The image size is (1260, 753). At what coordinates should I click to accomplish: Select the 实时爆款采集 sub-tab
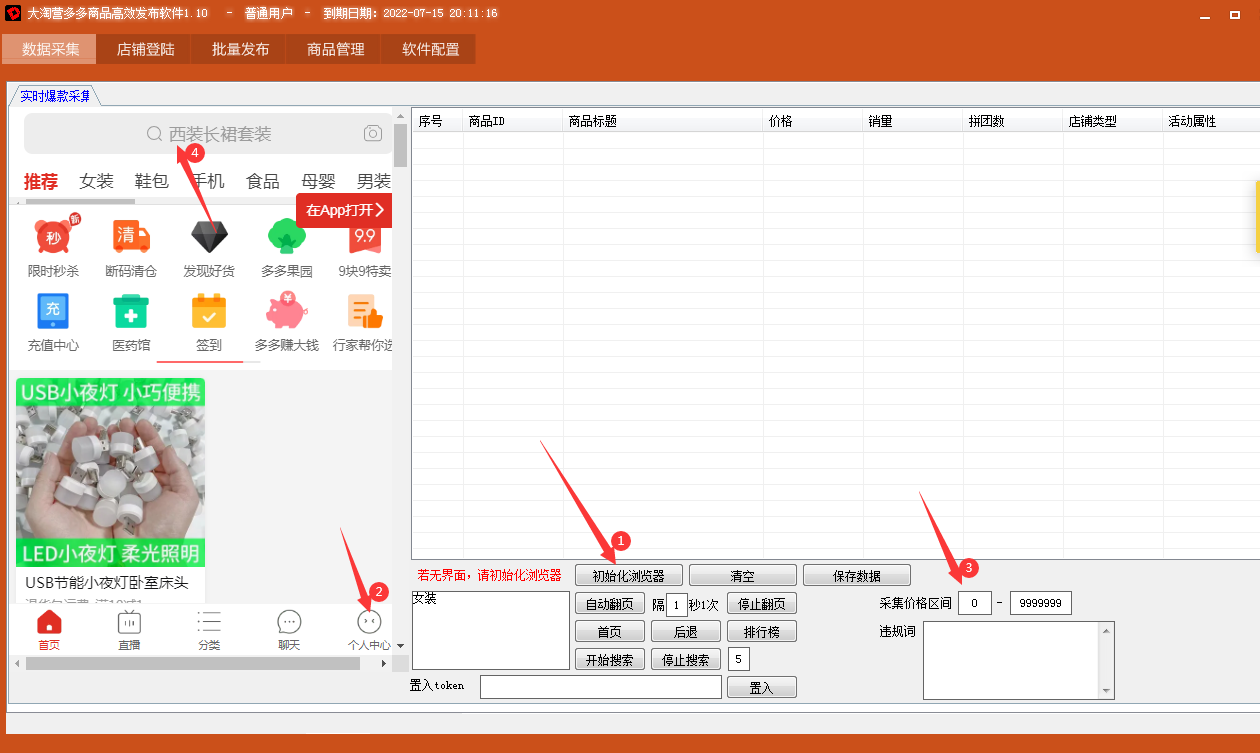pyautogui.click(x=55, y=96)
